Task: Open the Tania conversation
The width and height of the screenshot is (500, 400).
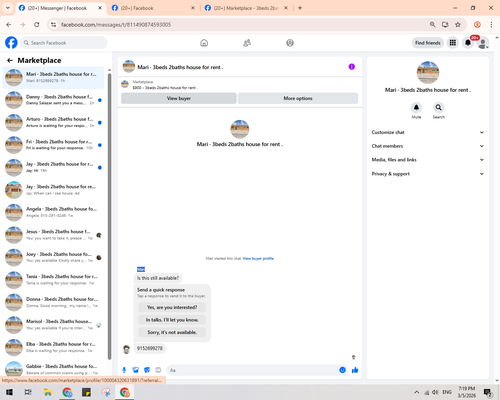Action: pos(53,280)
